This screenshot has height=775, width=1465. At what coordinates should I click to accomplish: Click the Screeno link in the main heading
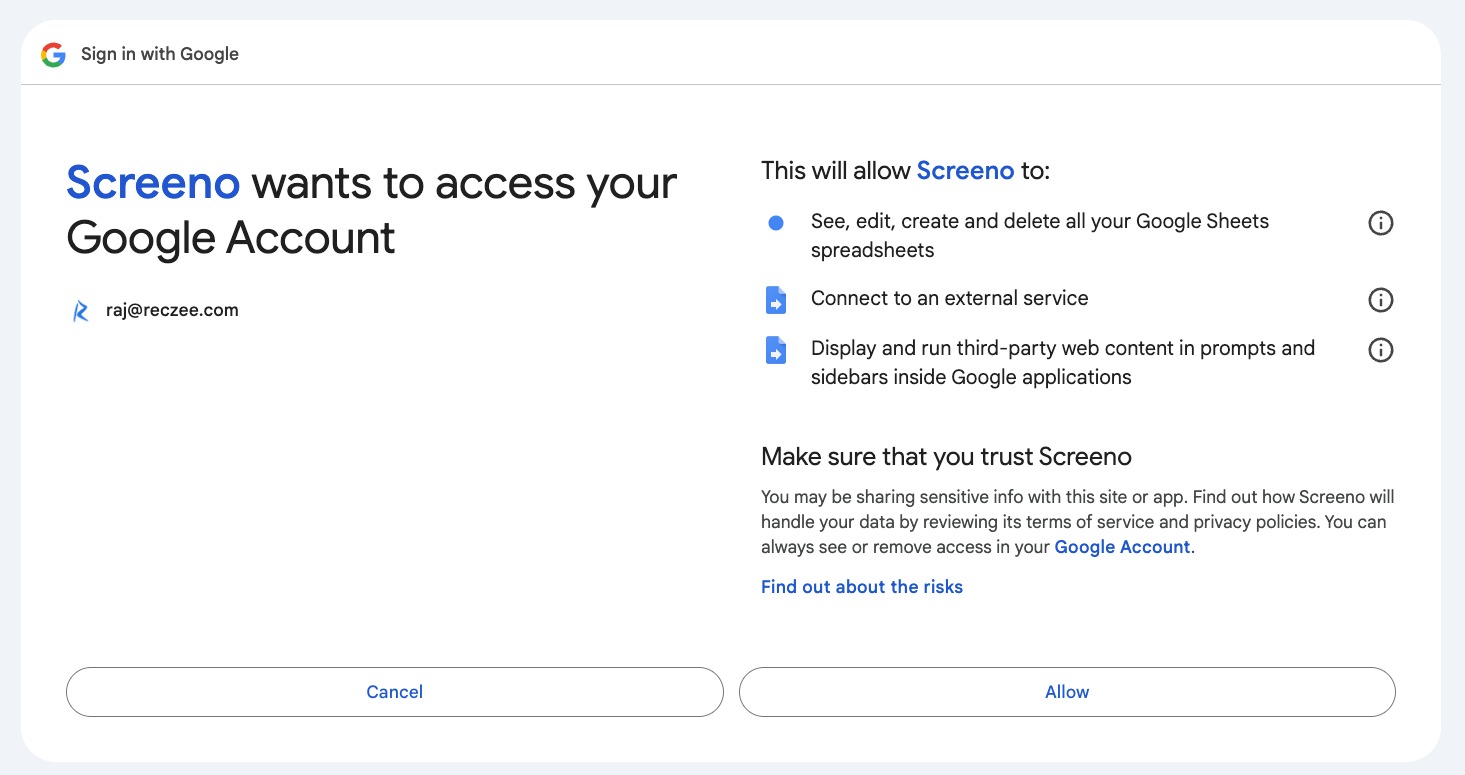(153, 183)
